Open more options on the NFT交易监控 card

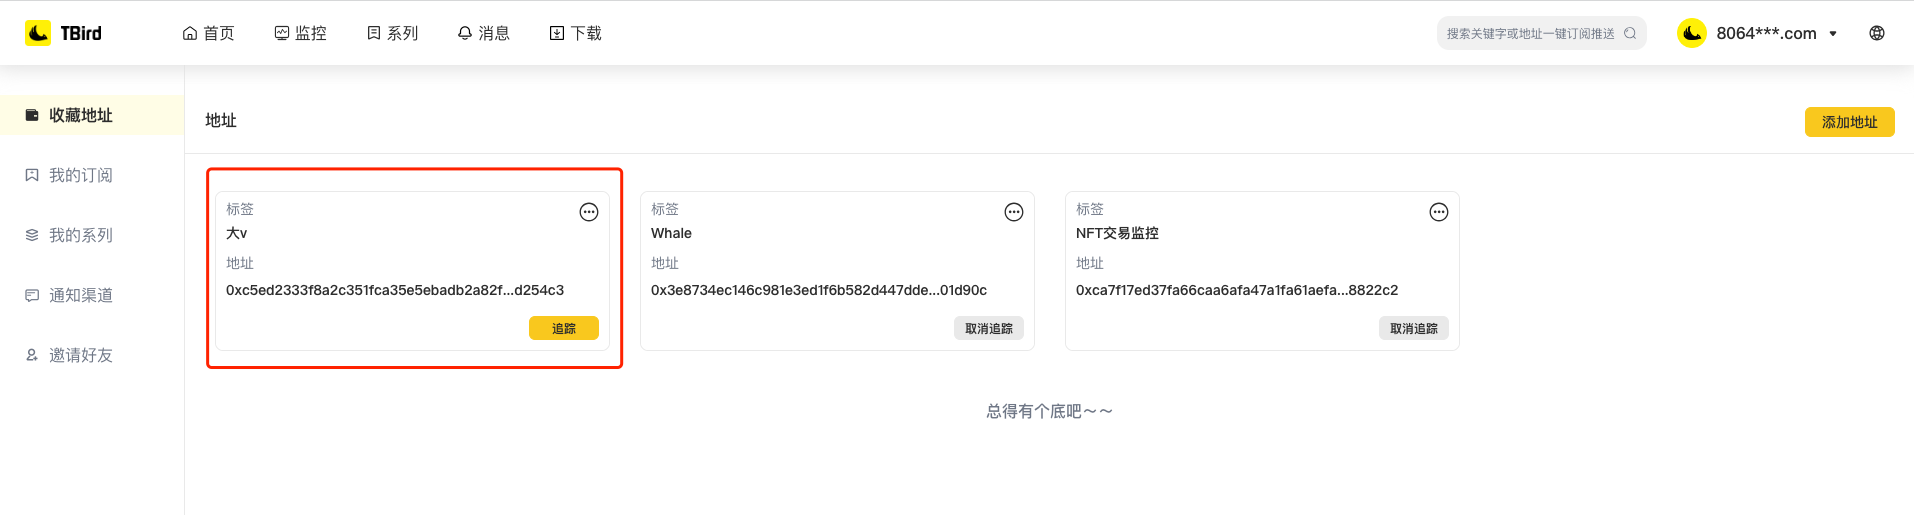[1439, 212]
